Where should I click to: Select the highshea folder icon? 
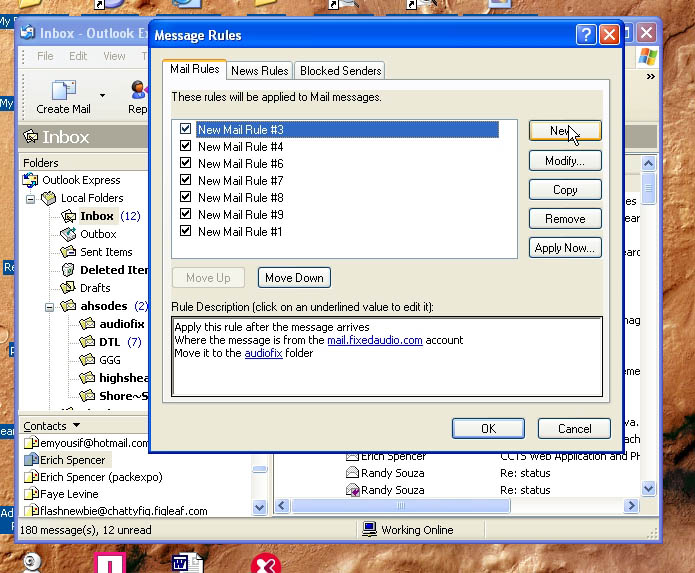point(87,378)
